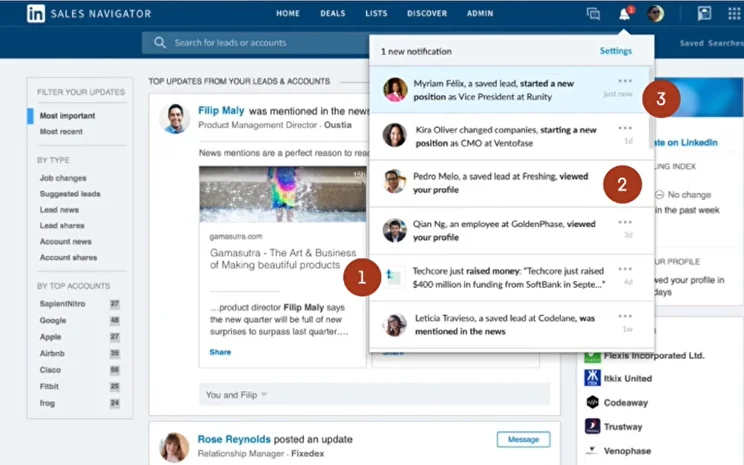The height and width of the screenshot is (465, 744).
Task: Click the LinkedIn Sales Navigator logo
Action: tap(89, 13)
